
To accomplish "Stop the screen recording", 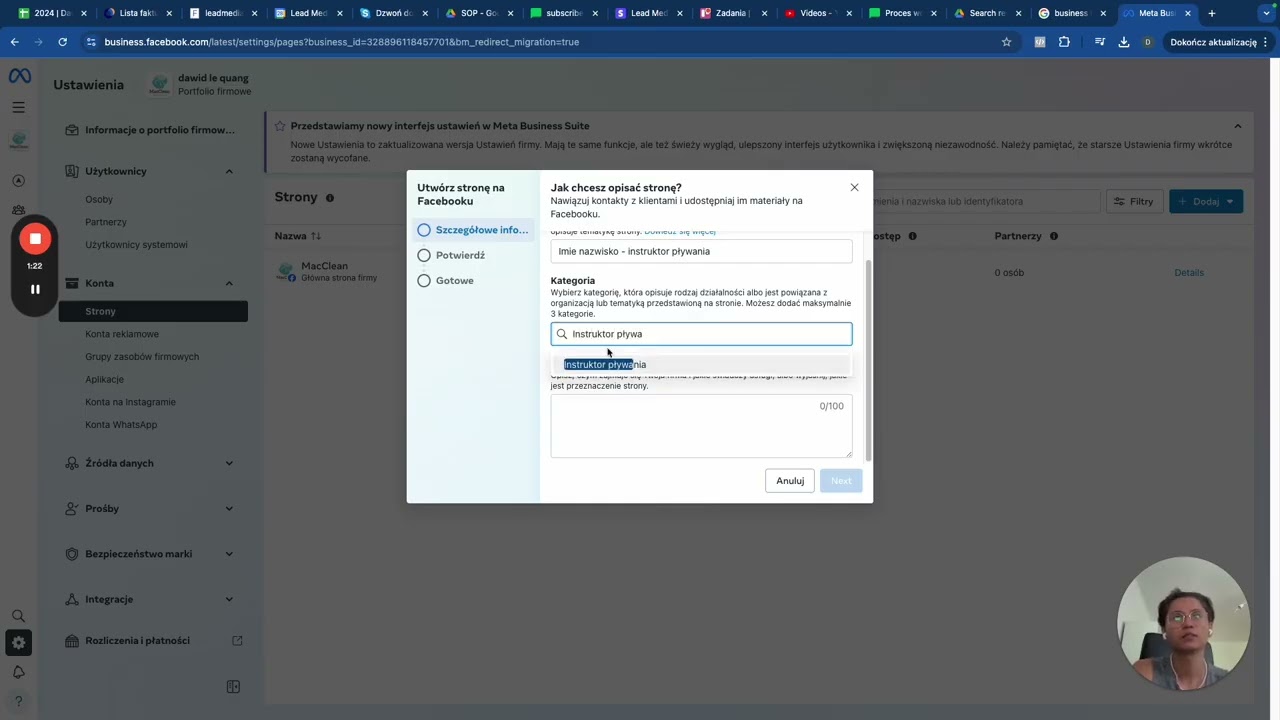I will pyautogui.click(x=35, y=239).
